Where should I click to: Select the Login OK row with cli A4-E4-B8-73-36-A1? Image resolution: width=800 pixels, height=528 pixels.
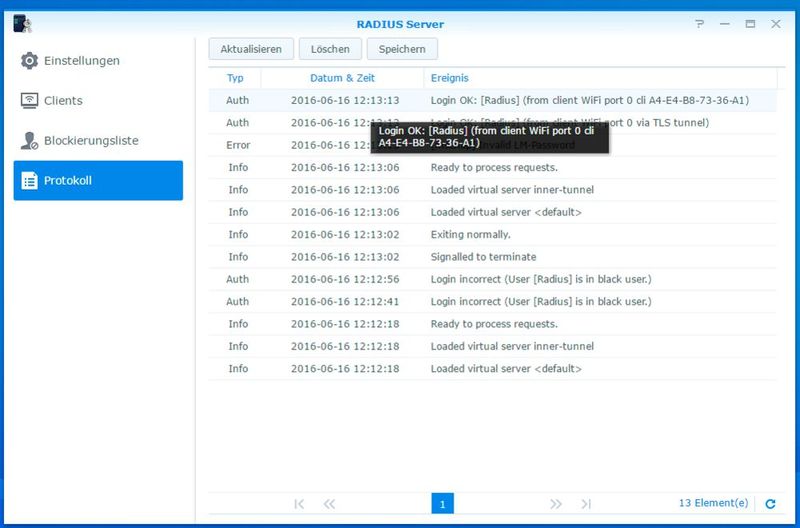coord(492,100)
